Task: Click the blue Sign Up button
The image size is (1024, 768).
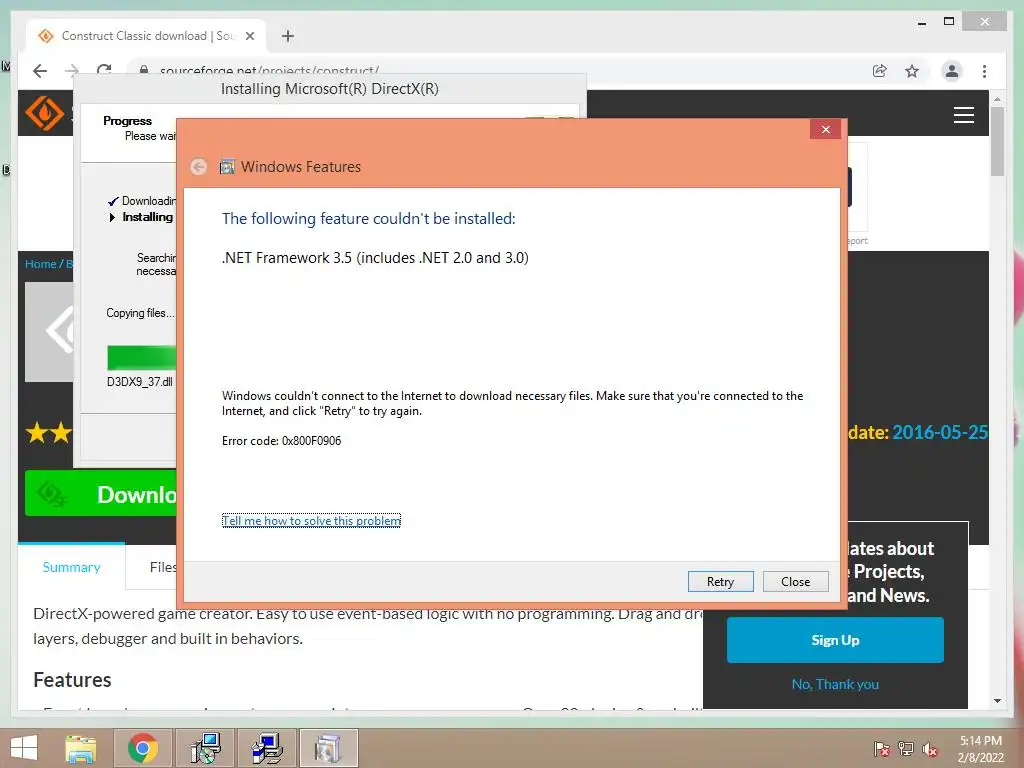Action: tap(835, 640)
